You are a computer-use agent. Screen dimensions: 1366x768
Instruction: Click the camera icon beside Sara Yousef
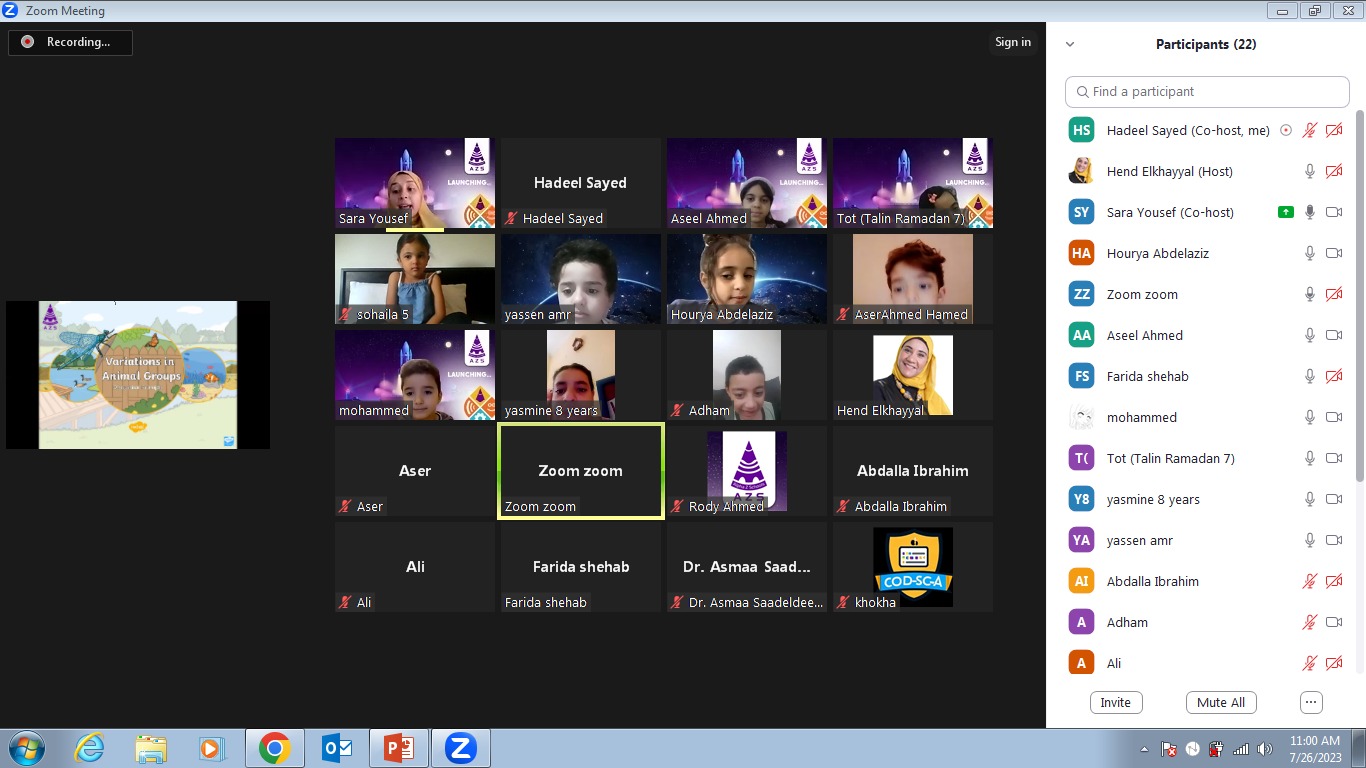click(1333, 212)
